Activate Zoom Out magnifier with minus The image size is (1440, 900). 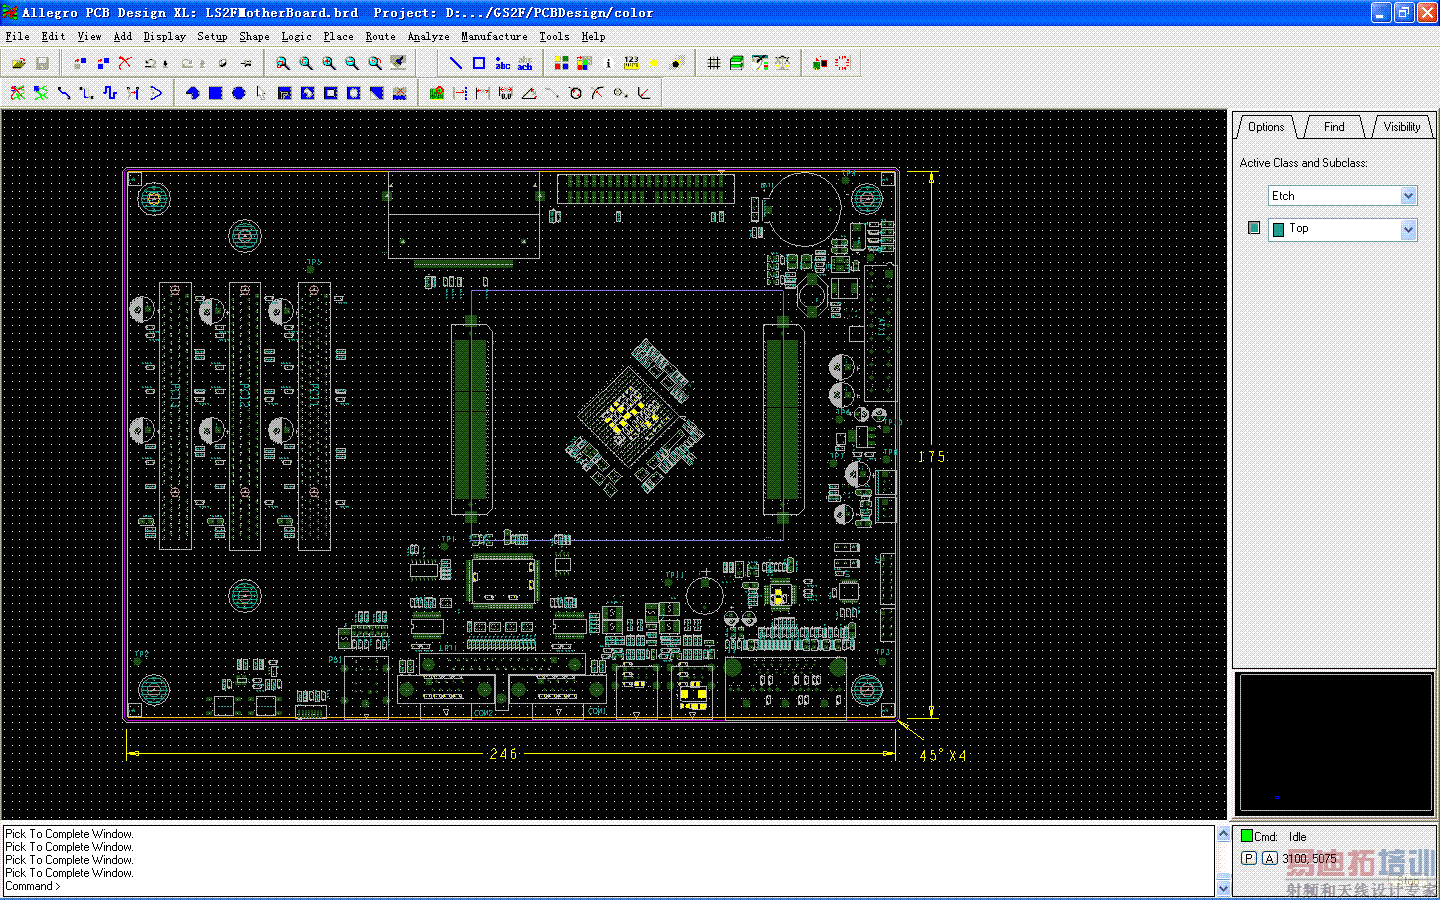coord(352,63)
